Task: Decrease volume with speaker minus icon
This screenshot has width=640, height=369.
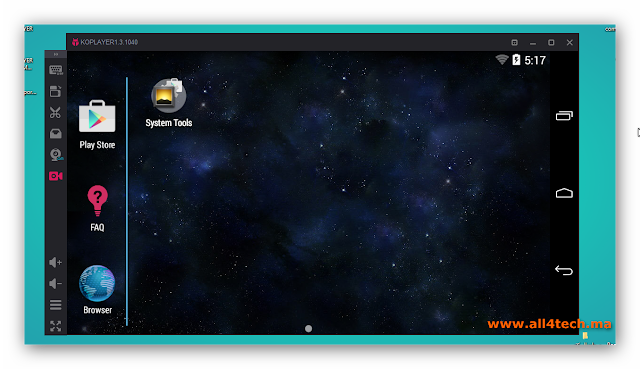Action: (x=56, y=283)
